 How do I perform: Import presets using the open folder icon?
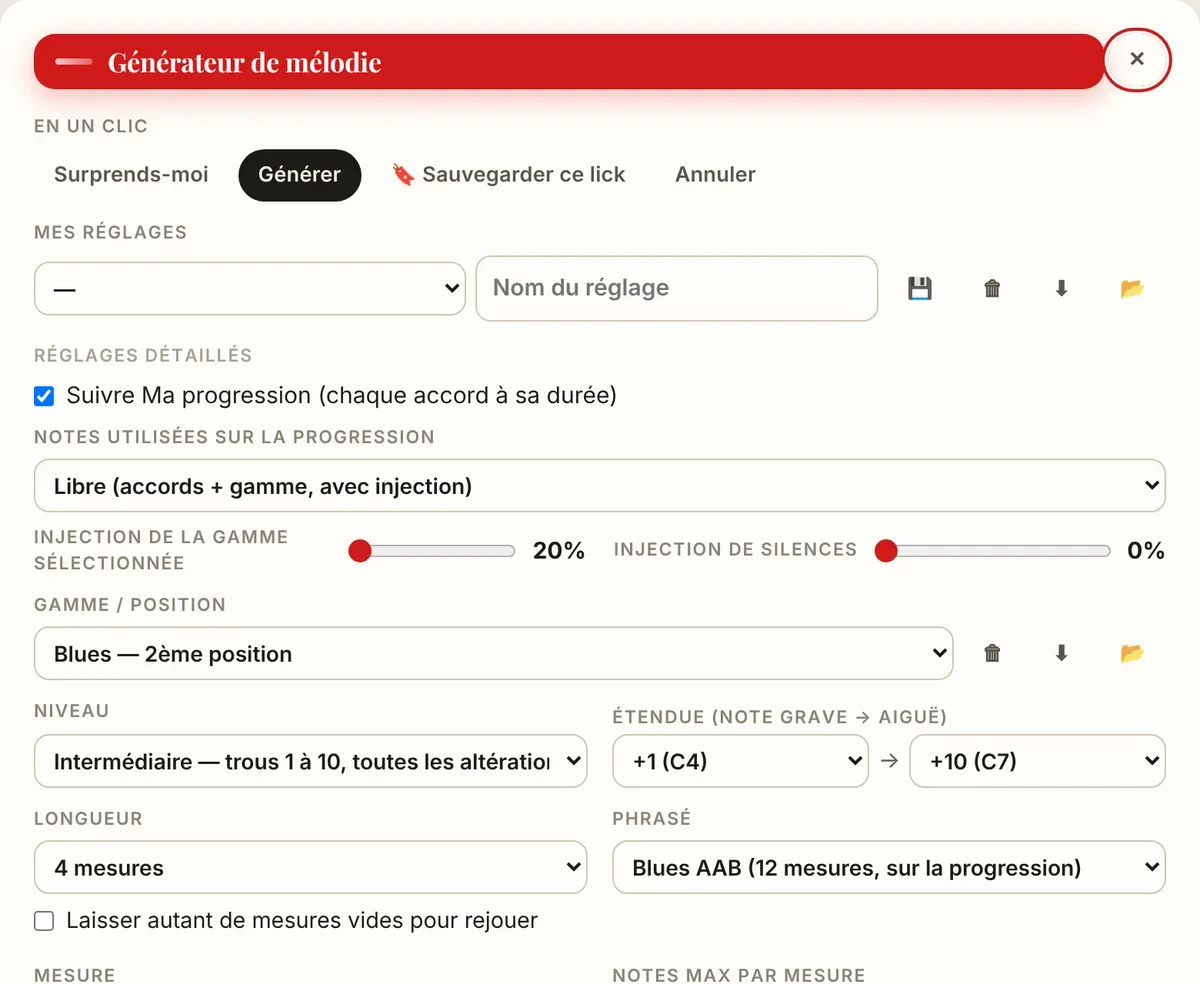click(x=1132, y=289)
